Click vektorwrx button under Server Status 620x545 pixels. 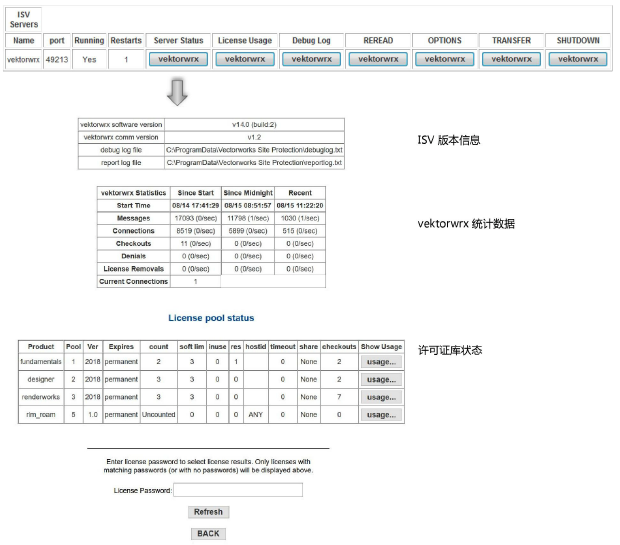[x=178, y=59]
